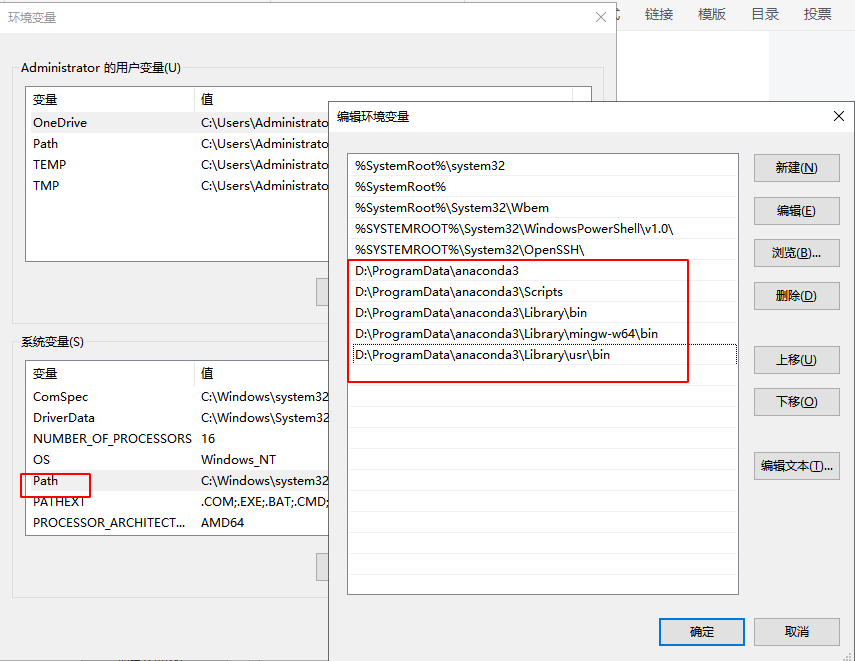Open the 浏览 (Browse) dialog
The image size is (855, 661).
pos(796,252)
